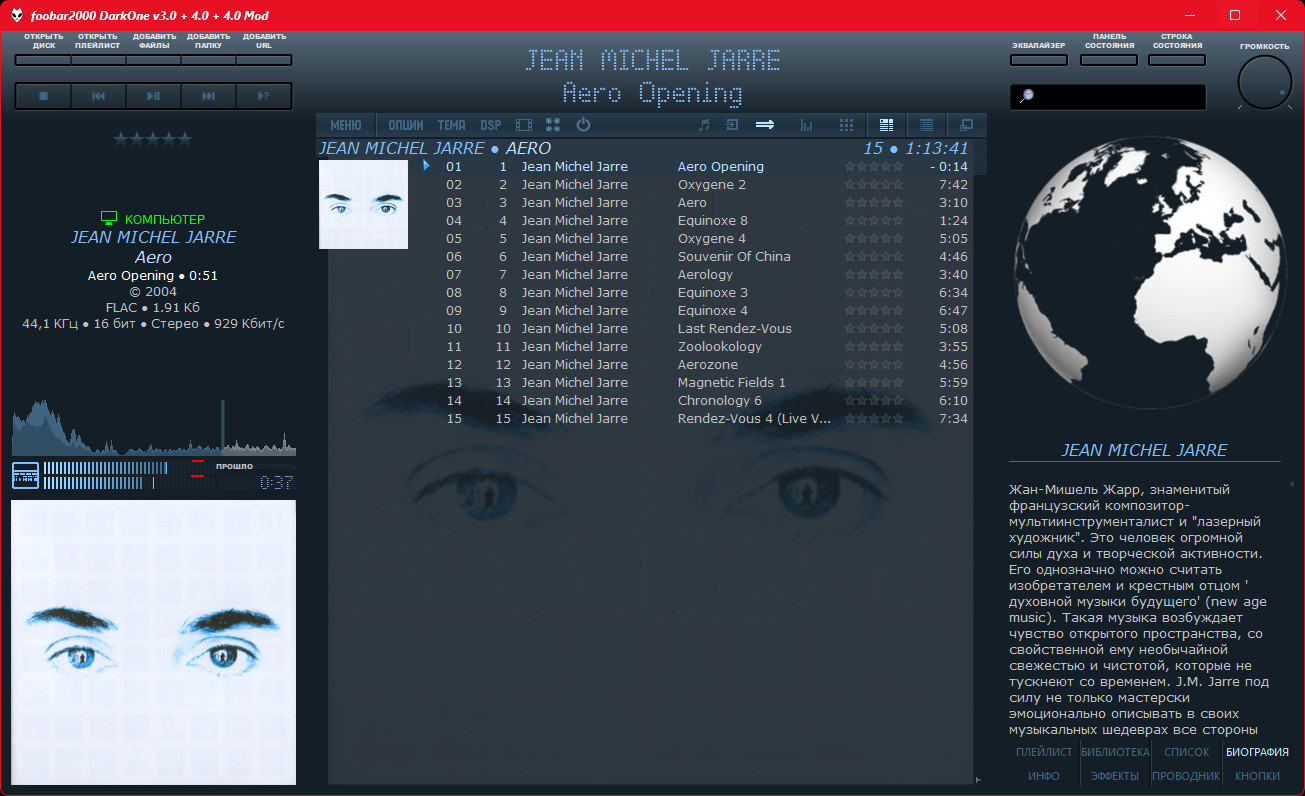
Task: Click the power icon in toolbar
Action: [583, 125]
